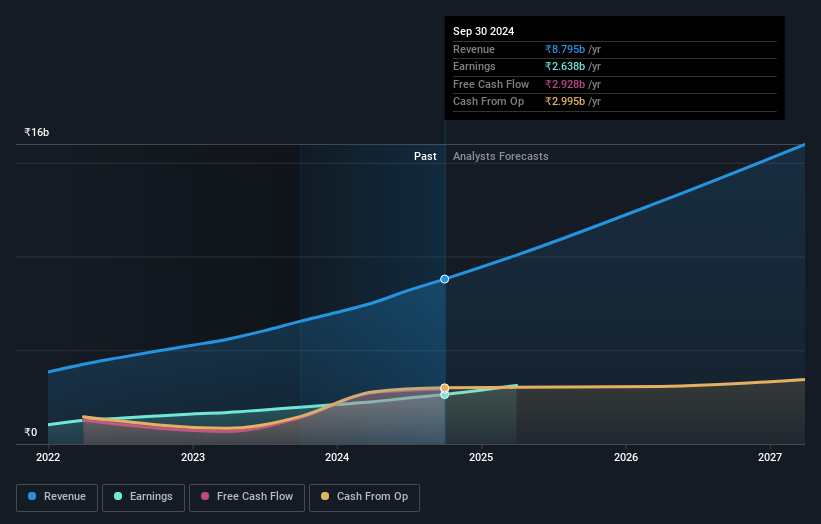This screenshot has height=524, width=821.
Task: Click the 2023 x-axis label
Action: pyautogui.click(x=193, y=458)
